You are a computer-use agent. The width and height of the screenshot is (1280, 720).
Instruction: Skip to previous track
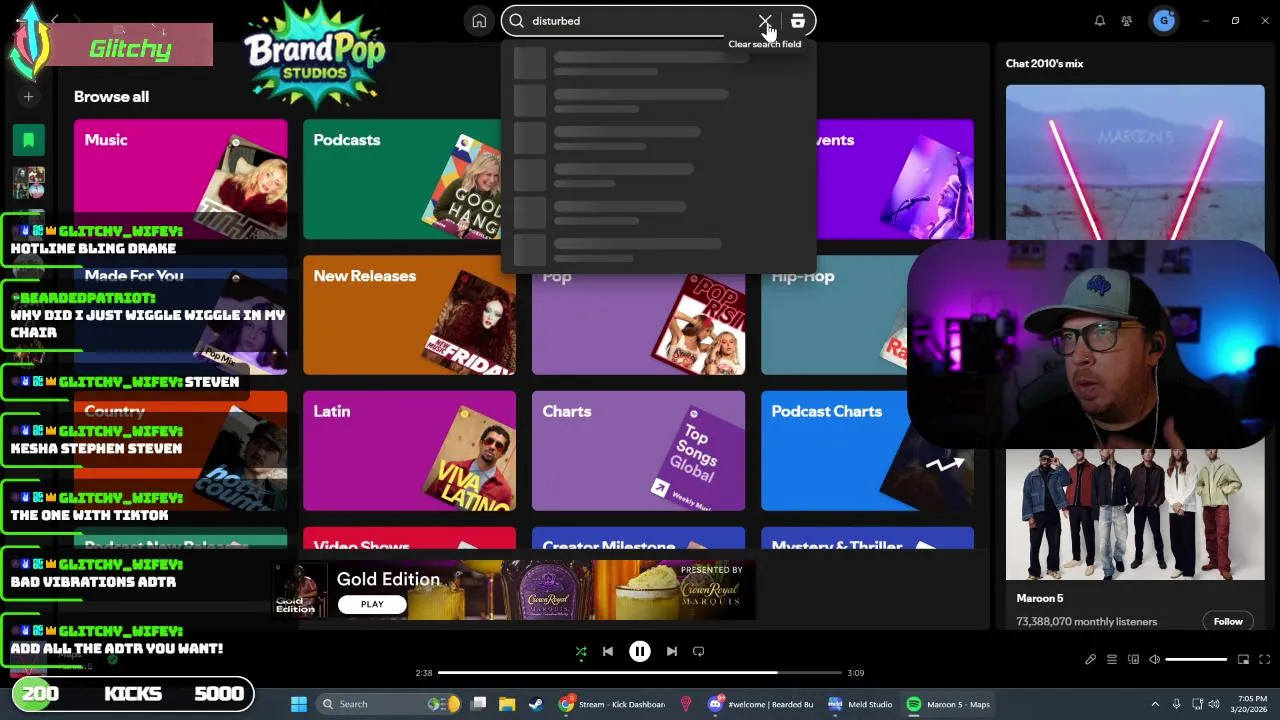pos(608,651)
